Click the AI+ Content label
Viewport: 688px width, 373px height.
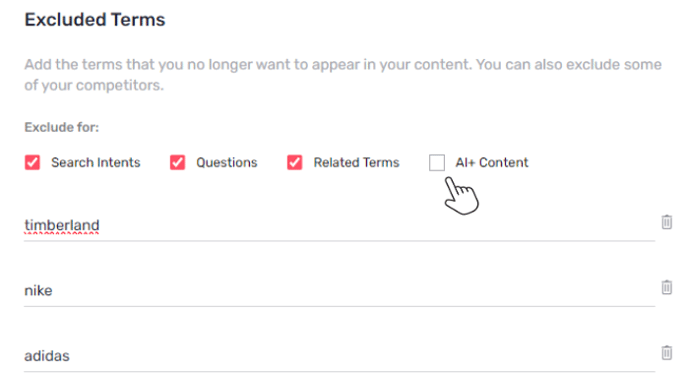pyautogui.click(x=492, y=162)
